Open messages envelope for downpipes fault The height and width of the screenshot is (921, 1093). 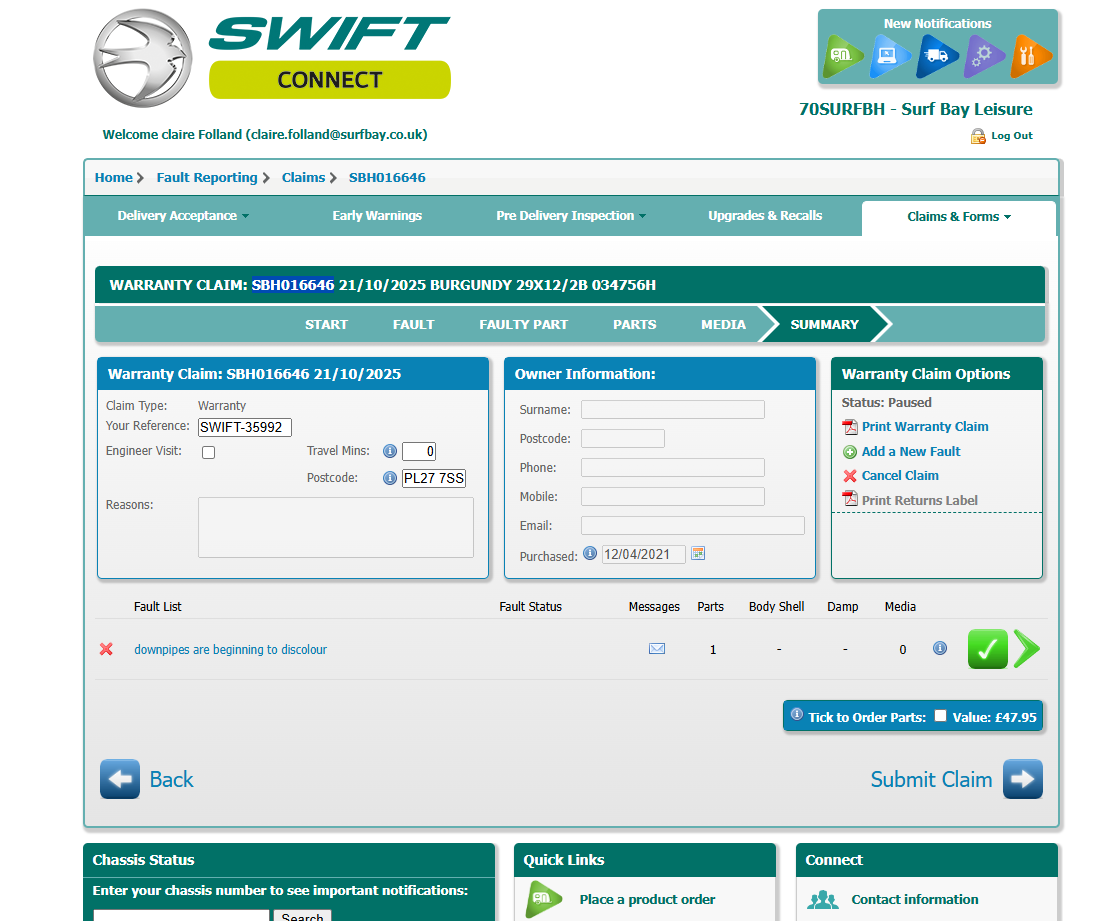[x=657, y=648]
